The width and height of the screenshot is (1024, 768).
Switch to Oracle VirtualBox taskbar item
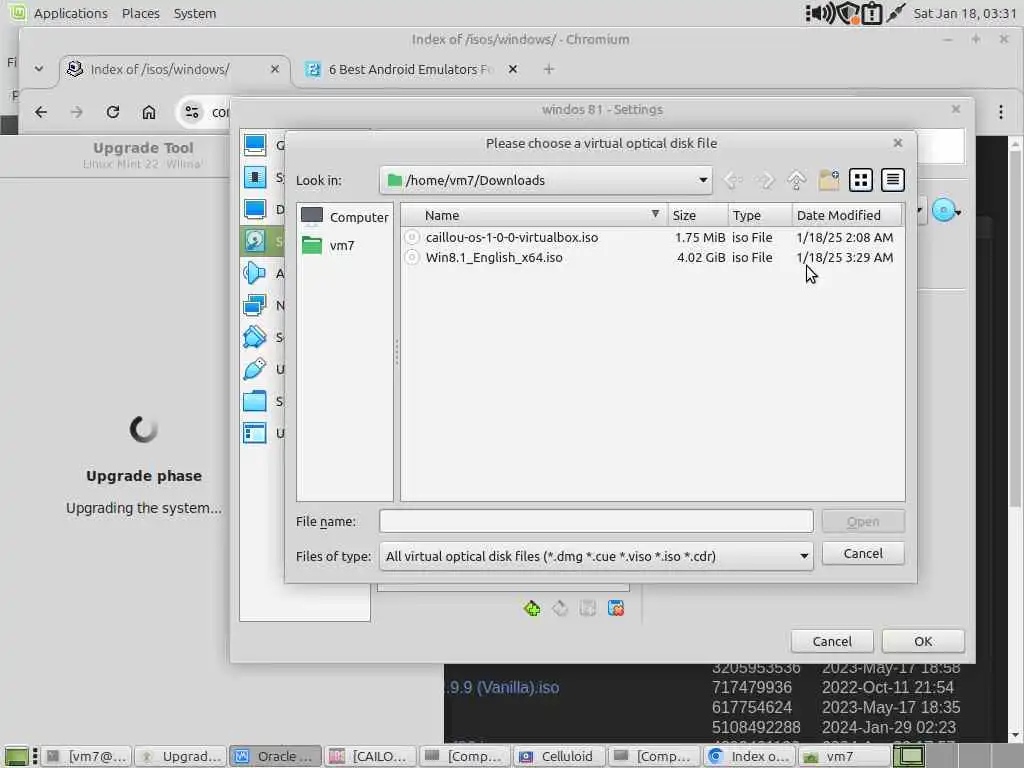pyautogui.click(x=277, y=756)
